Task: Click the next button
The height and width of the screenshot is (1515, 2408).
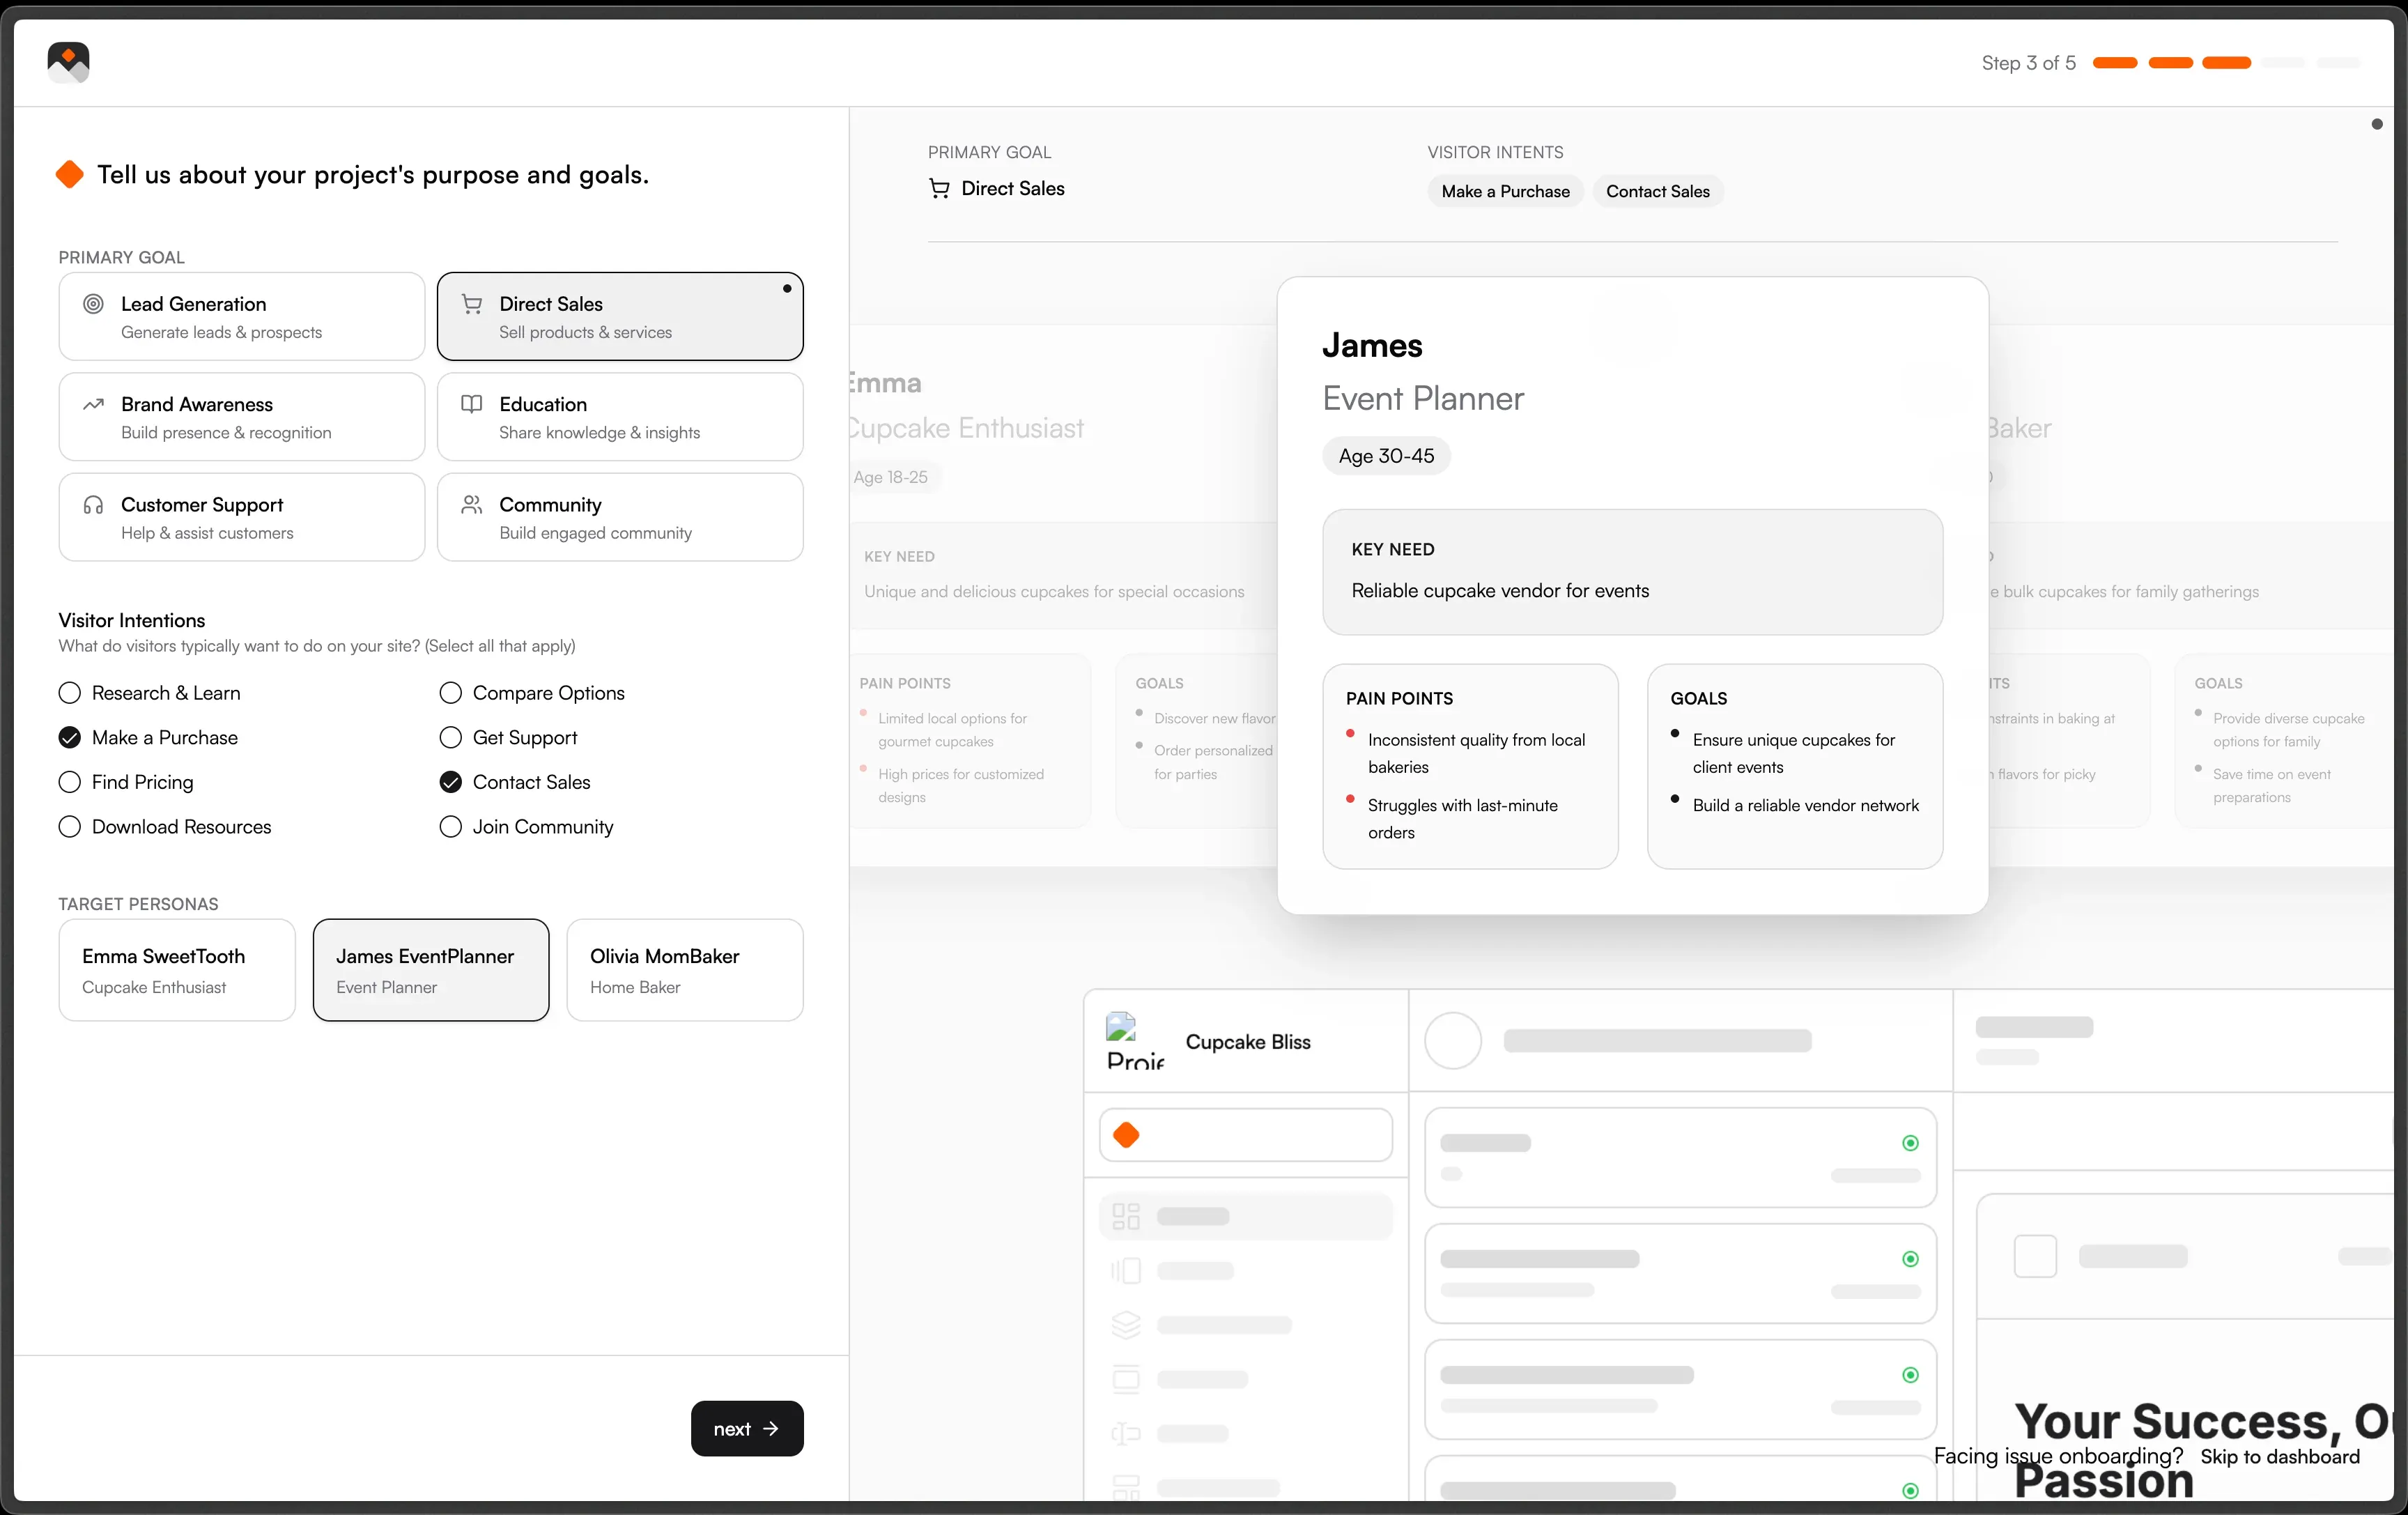Action: pyautogui.click(x=746, y=1428)
